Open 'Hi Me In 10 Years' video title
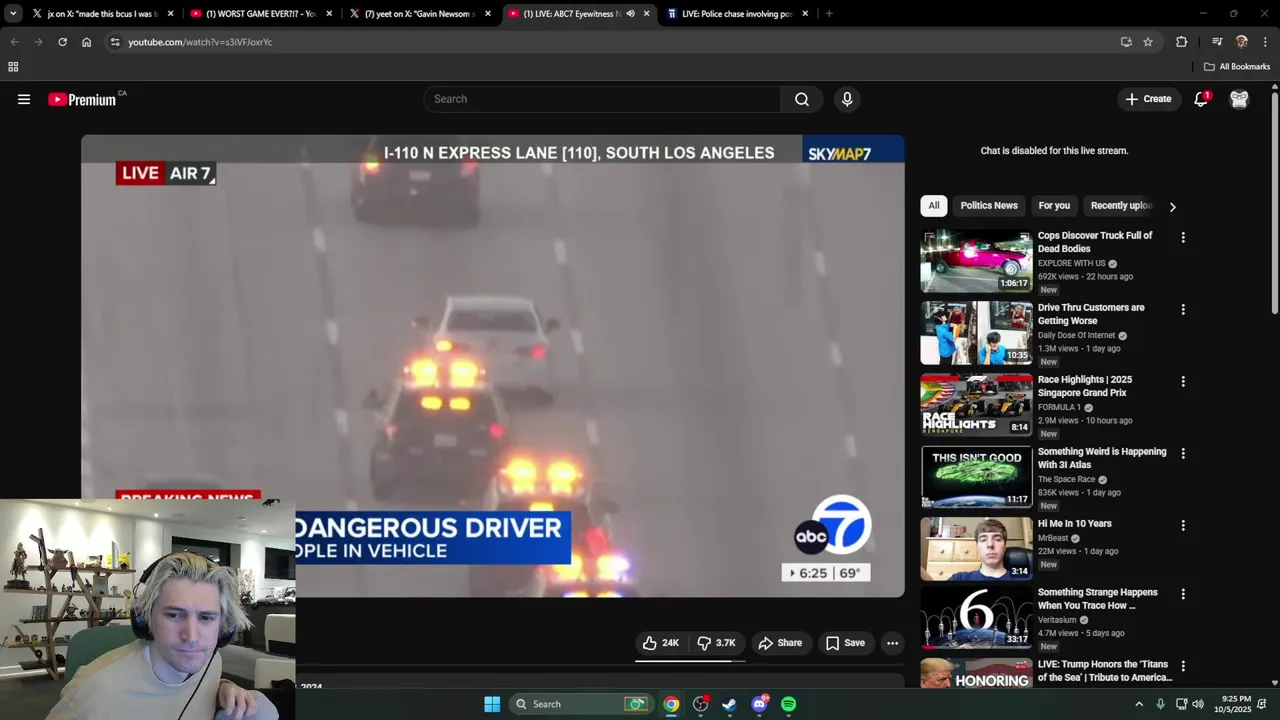This screenshot has width=1280, height=720. (1074, 524)
